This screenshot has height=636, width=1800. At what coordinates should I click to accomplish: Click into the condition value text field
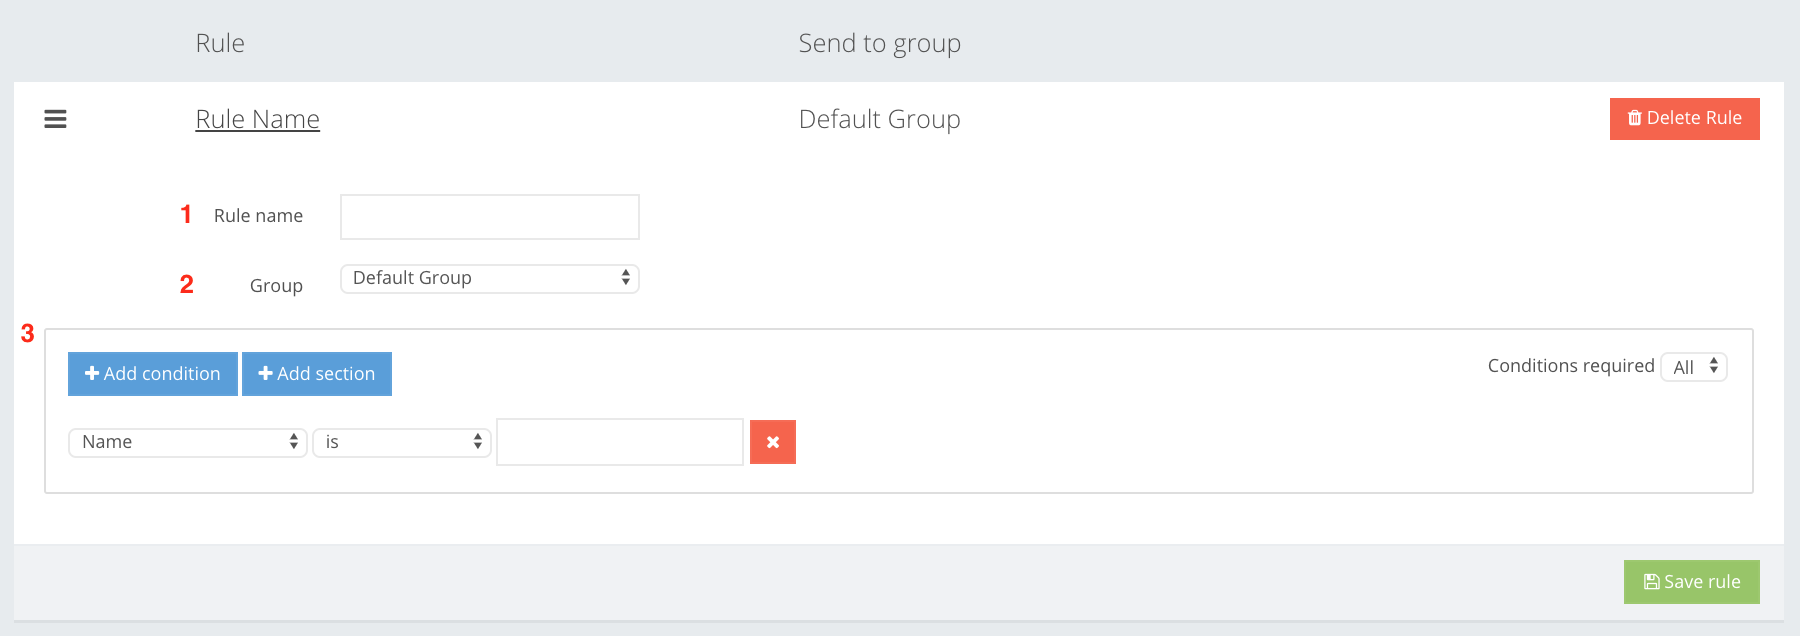pyautogui.click(x=620, y=442)
